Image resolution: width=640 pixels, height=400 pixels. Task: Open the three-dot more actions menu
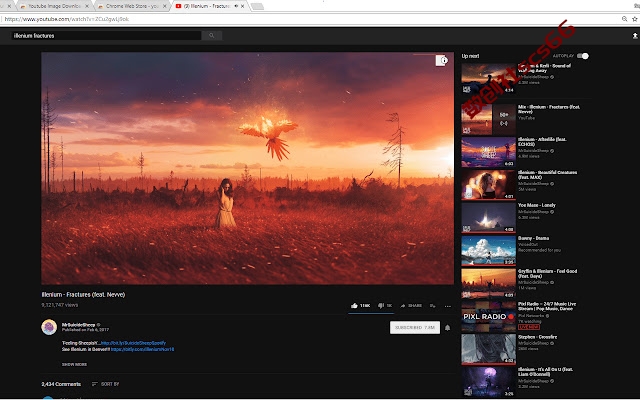(x=448, y=306)
